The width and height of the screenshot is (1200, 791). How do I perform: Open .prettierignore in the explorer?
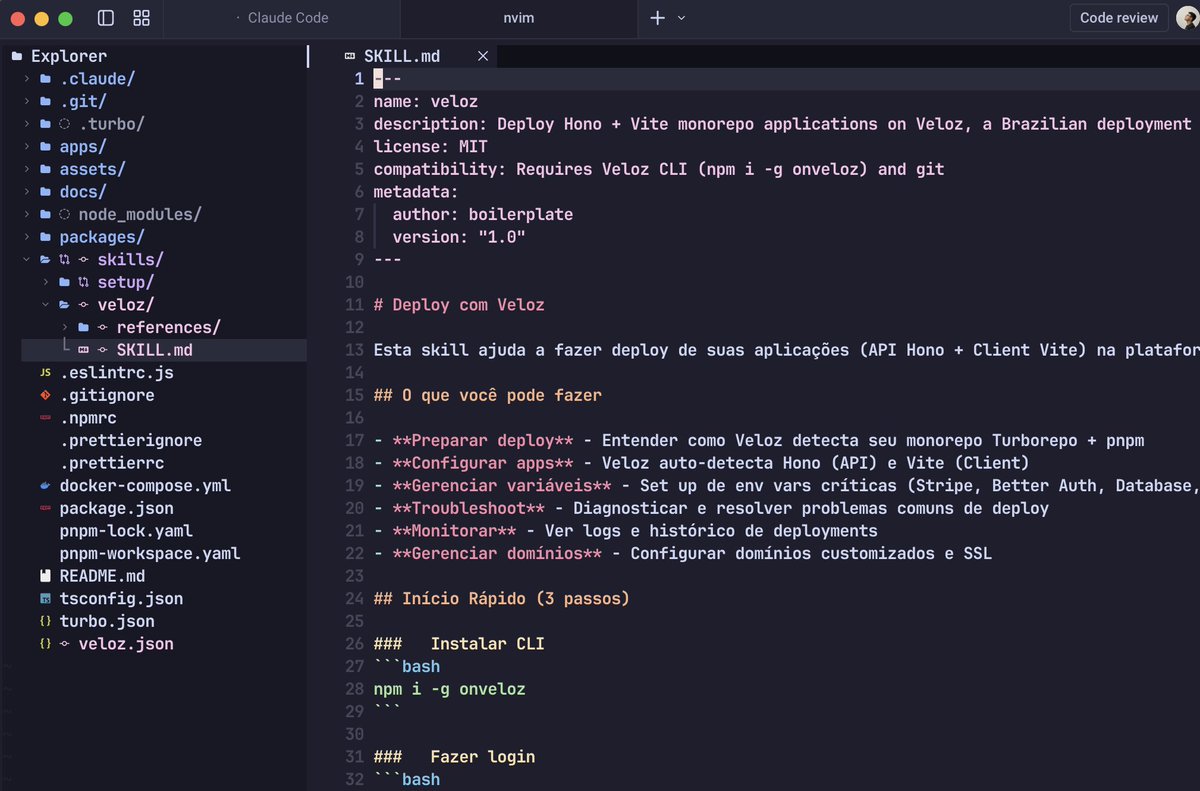[x=131, y=441]
